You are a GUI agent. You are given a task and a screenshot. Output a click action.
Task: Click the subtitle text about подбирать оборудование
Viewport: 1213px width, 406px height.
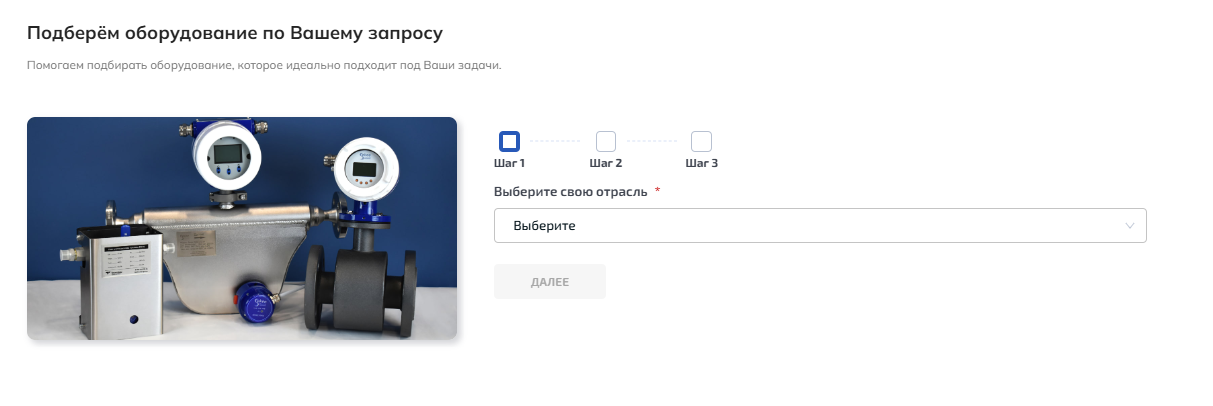(264, 66)
